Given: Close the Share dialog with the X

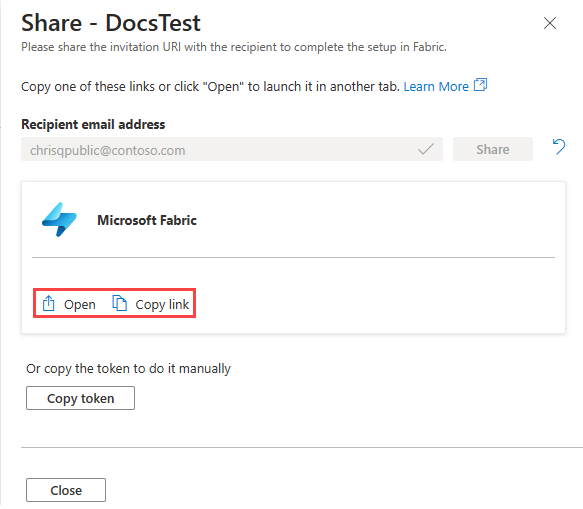Looking at the screenshot, I should (550, 23).
